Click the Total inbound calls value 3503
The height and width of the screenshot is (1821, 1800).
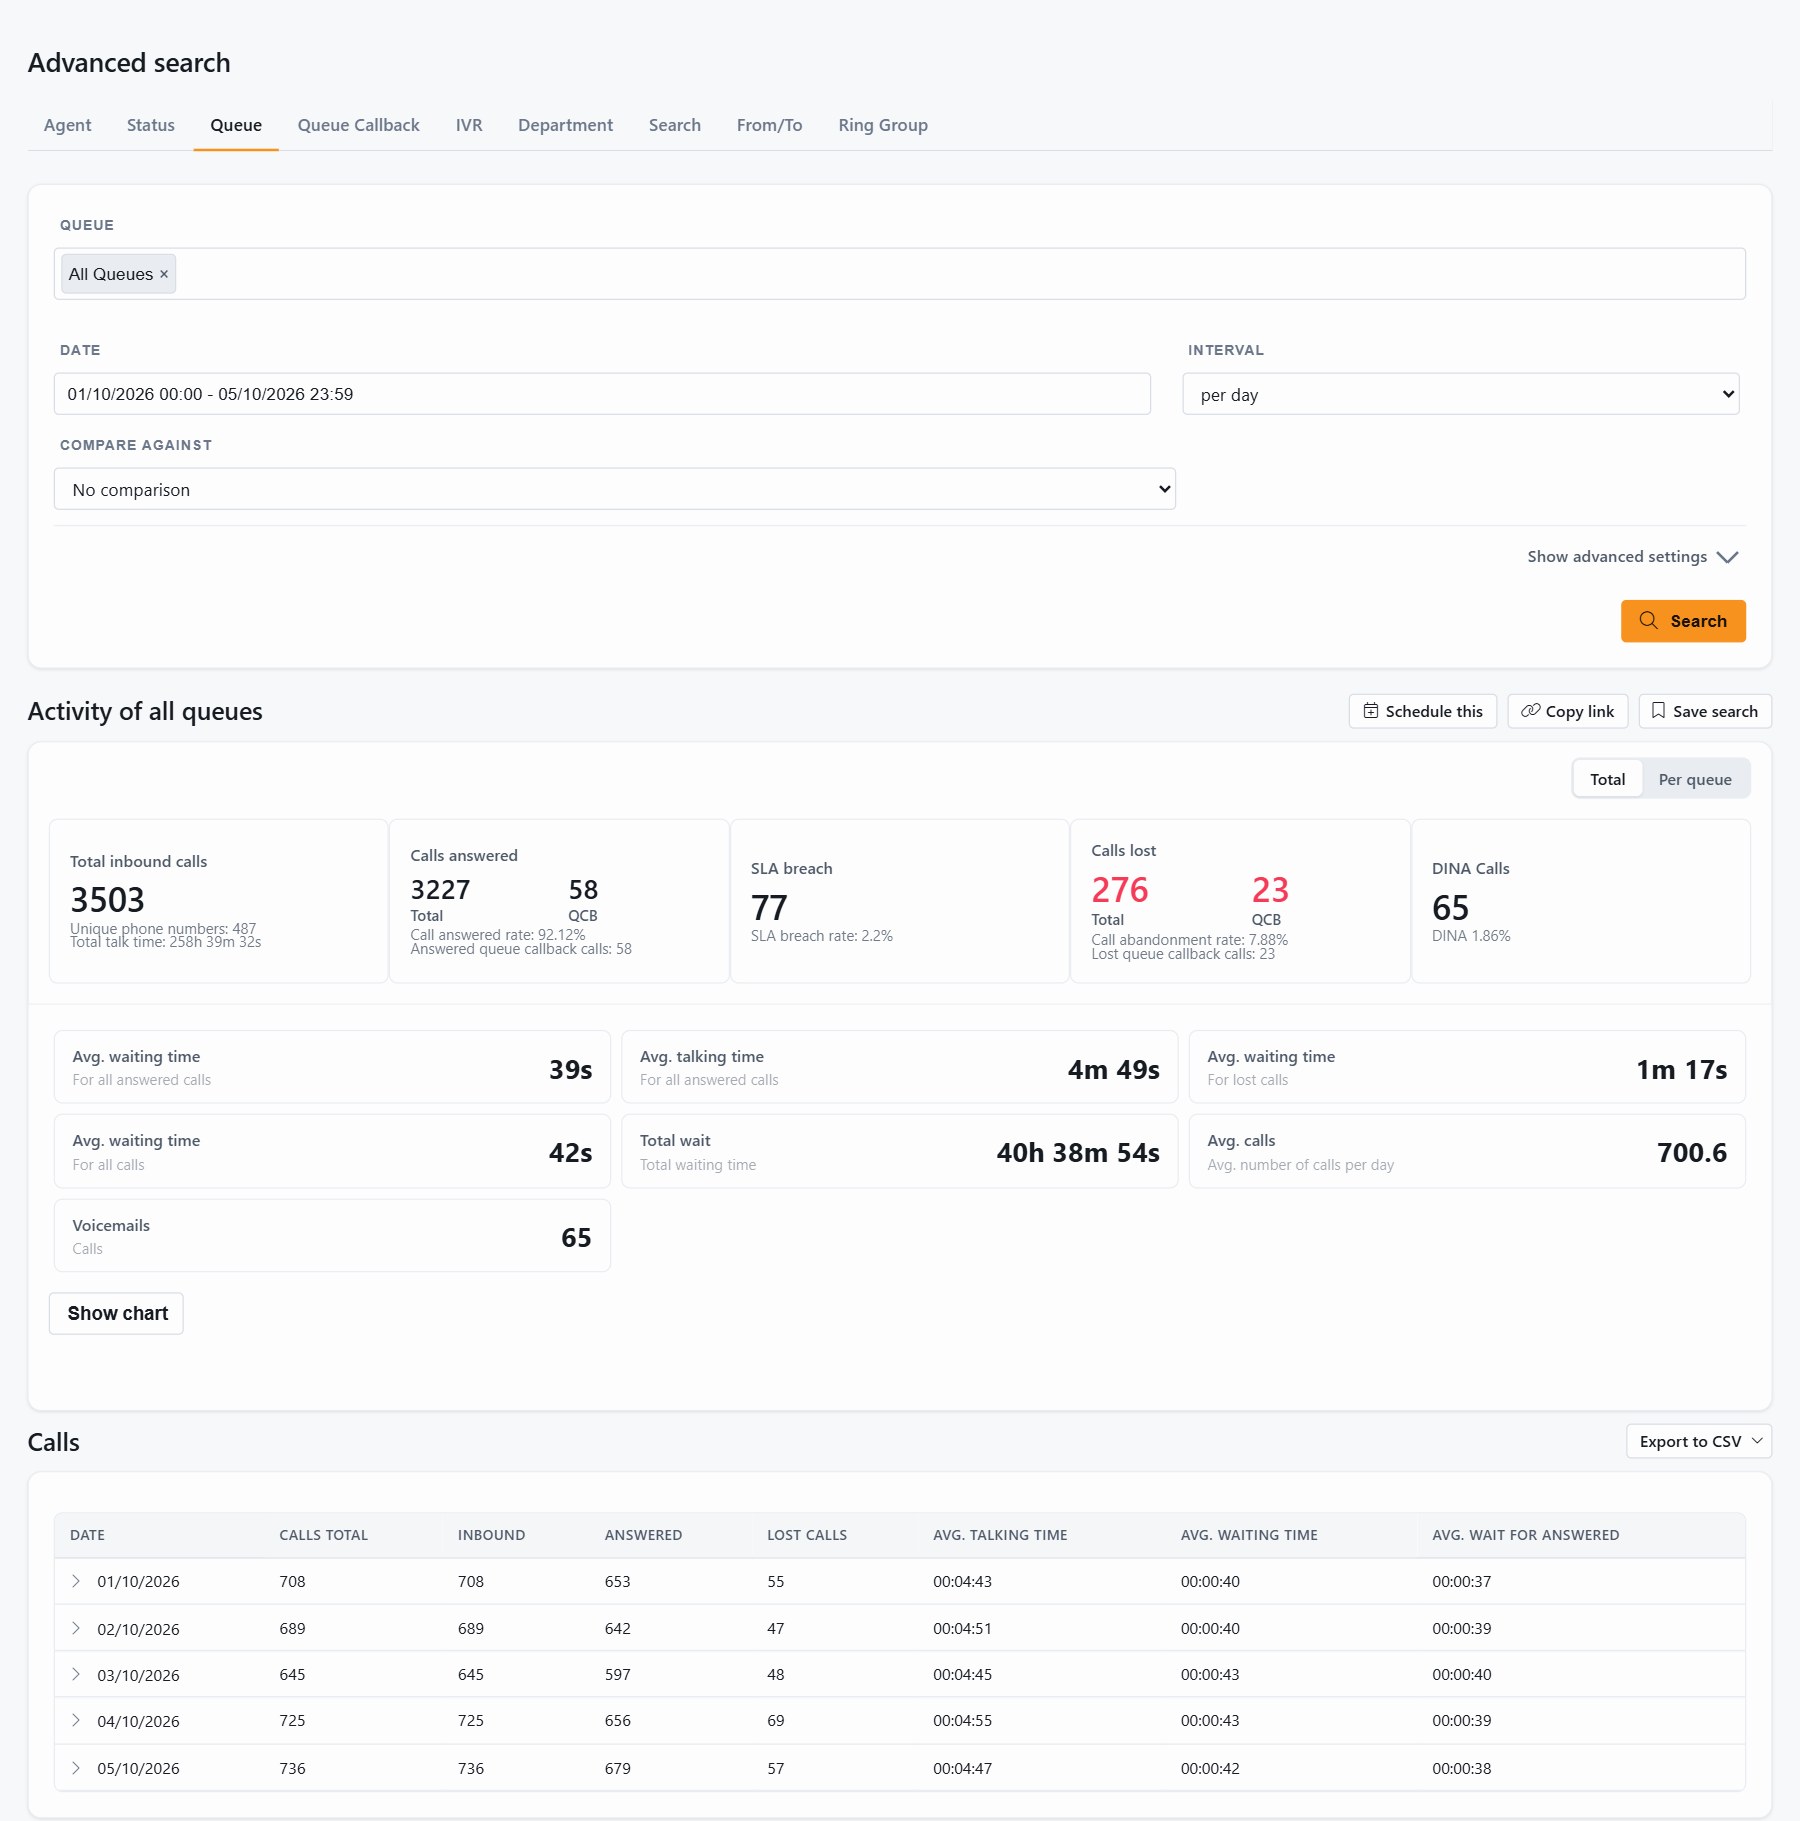click(107, 900)
